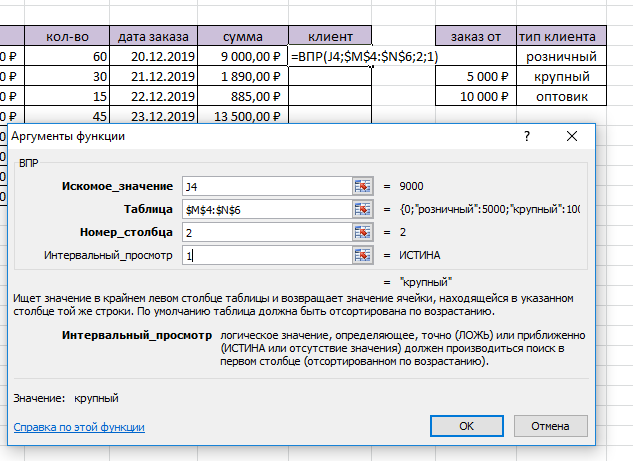The height and width of the screenshot is (461, 633).
Task: Select the quantity cell 30
Action: coord(67,76)
